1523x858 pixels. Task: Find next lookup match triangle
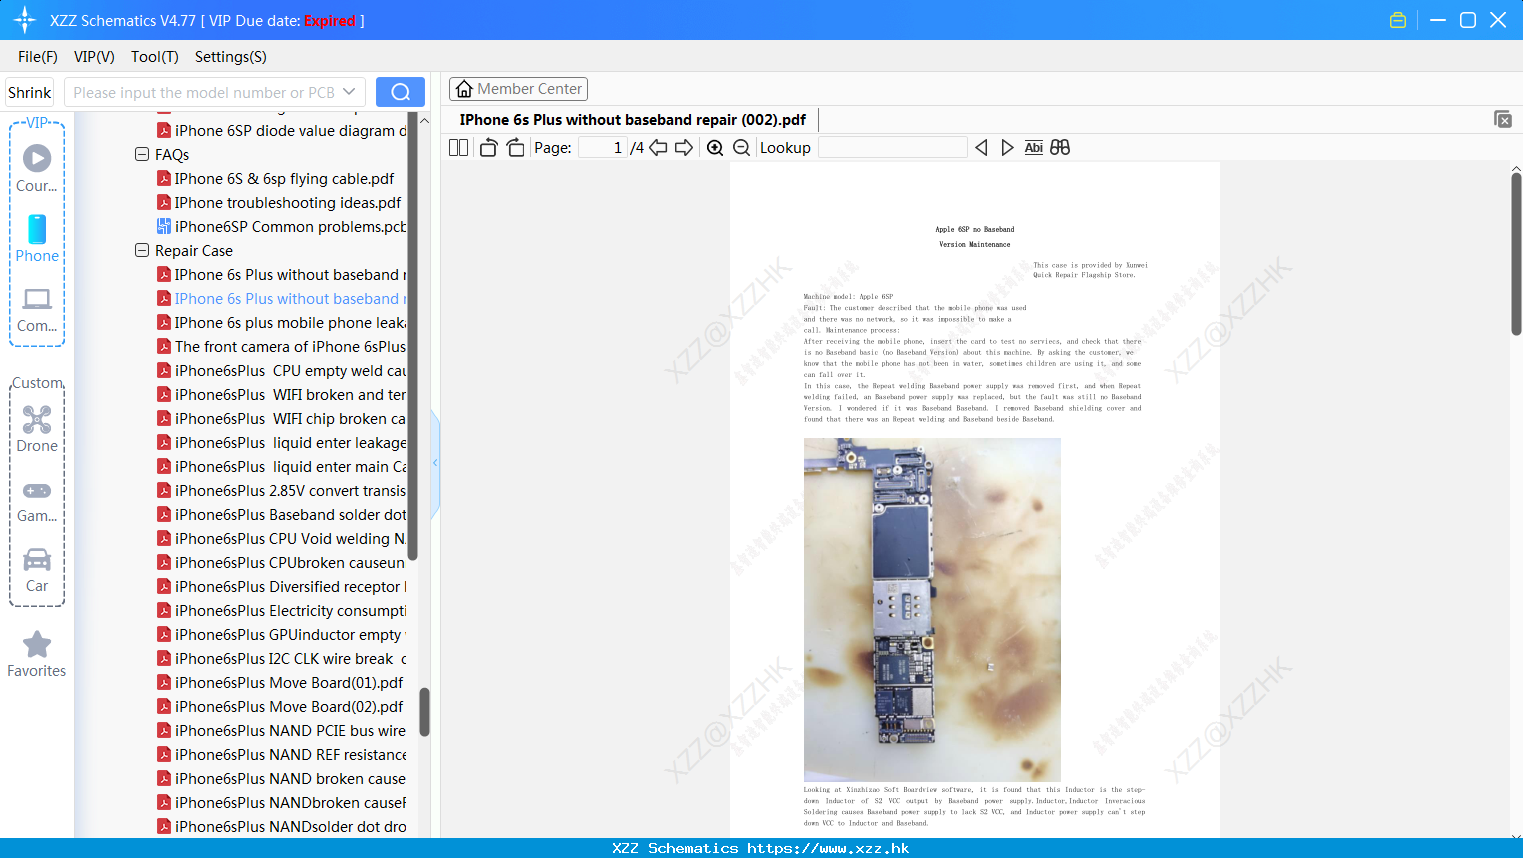pyautogui.click(x=1007, y=148)
